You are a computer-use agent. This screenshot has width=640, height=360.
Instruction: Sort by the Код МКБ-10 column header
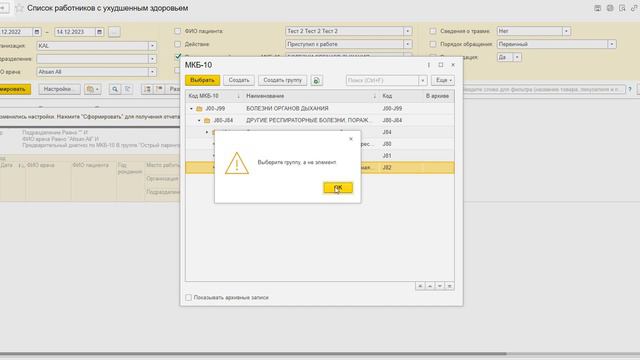click(214, 96)
